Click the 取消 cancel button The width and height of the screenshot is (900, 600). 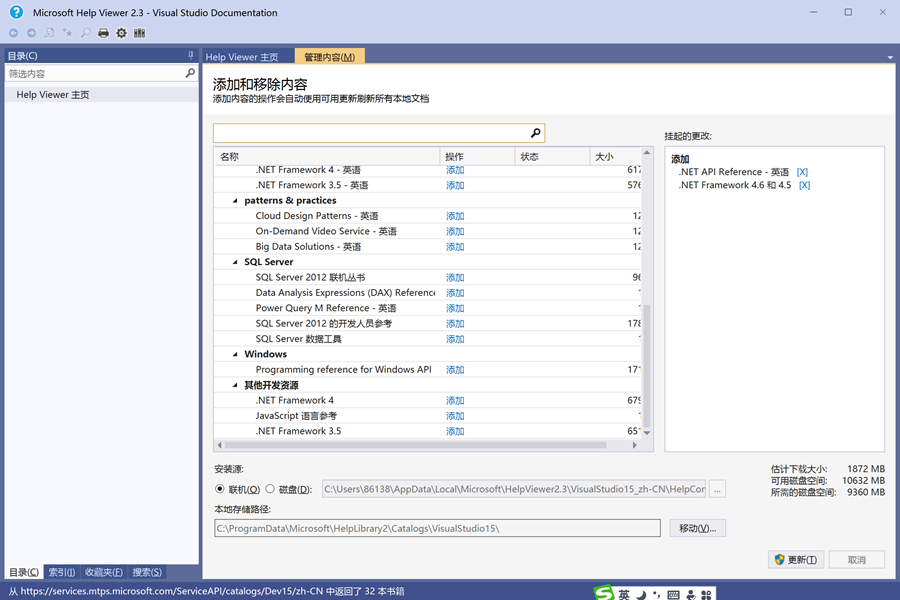pyautogui.click(x=857, y=560)
